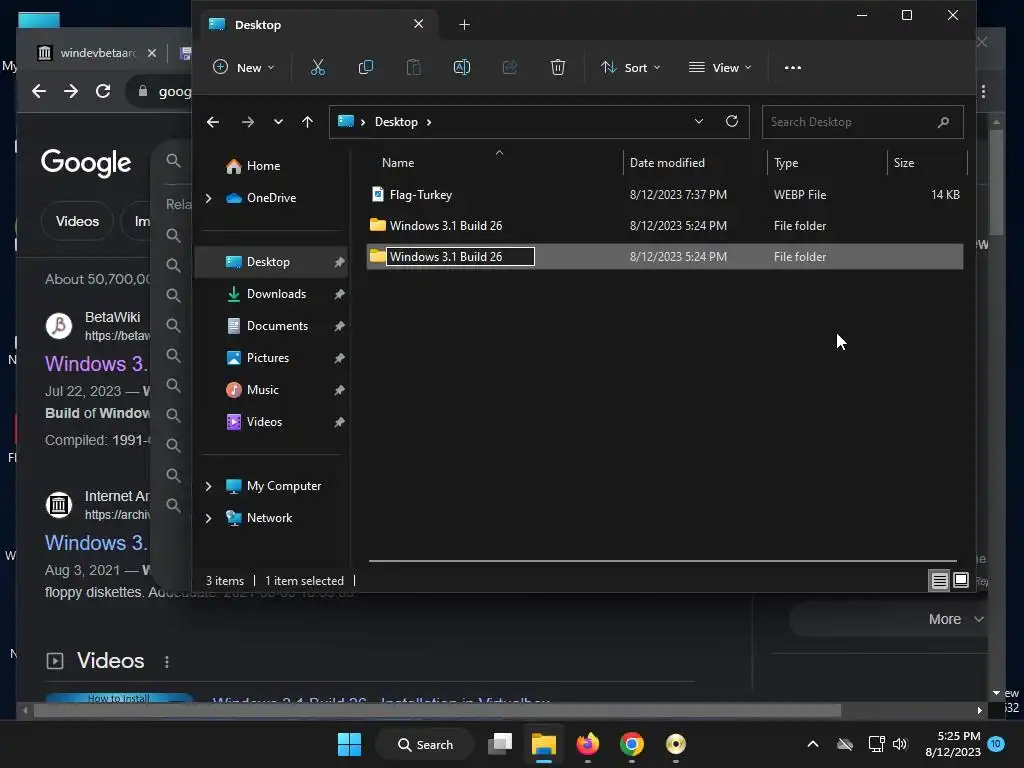Expand the My Computer tree node
1024x768 pixels.
point(208,486)
